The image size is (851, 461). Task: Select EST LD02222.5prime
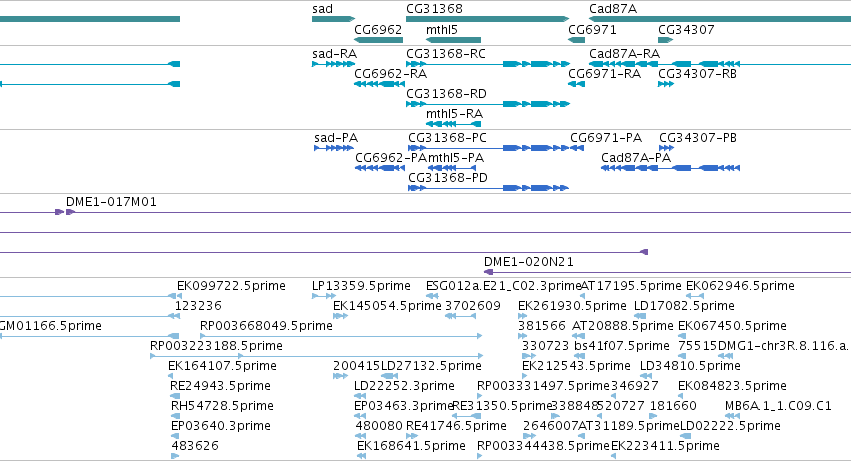tap(686, 437)
